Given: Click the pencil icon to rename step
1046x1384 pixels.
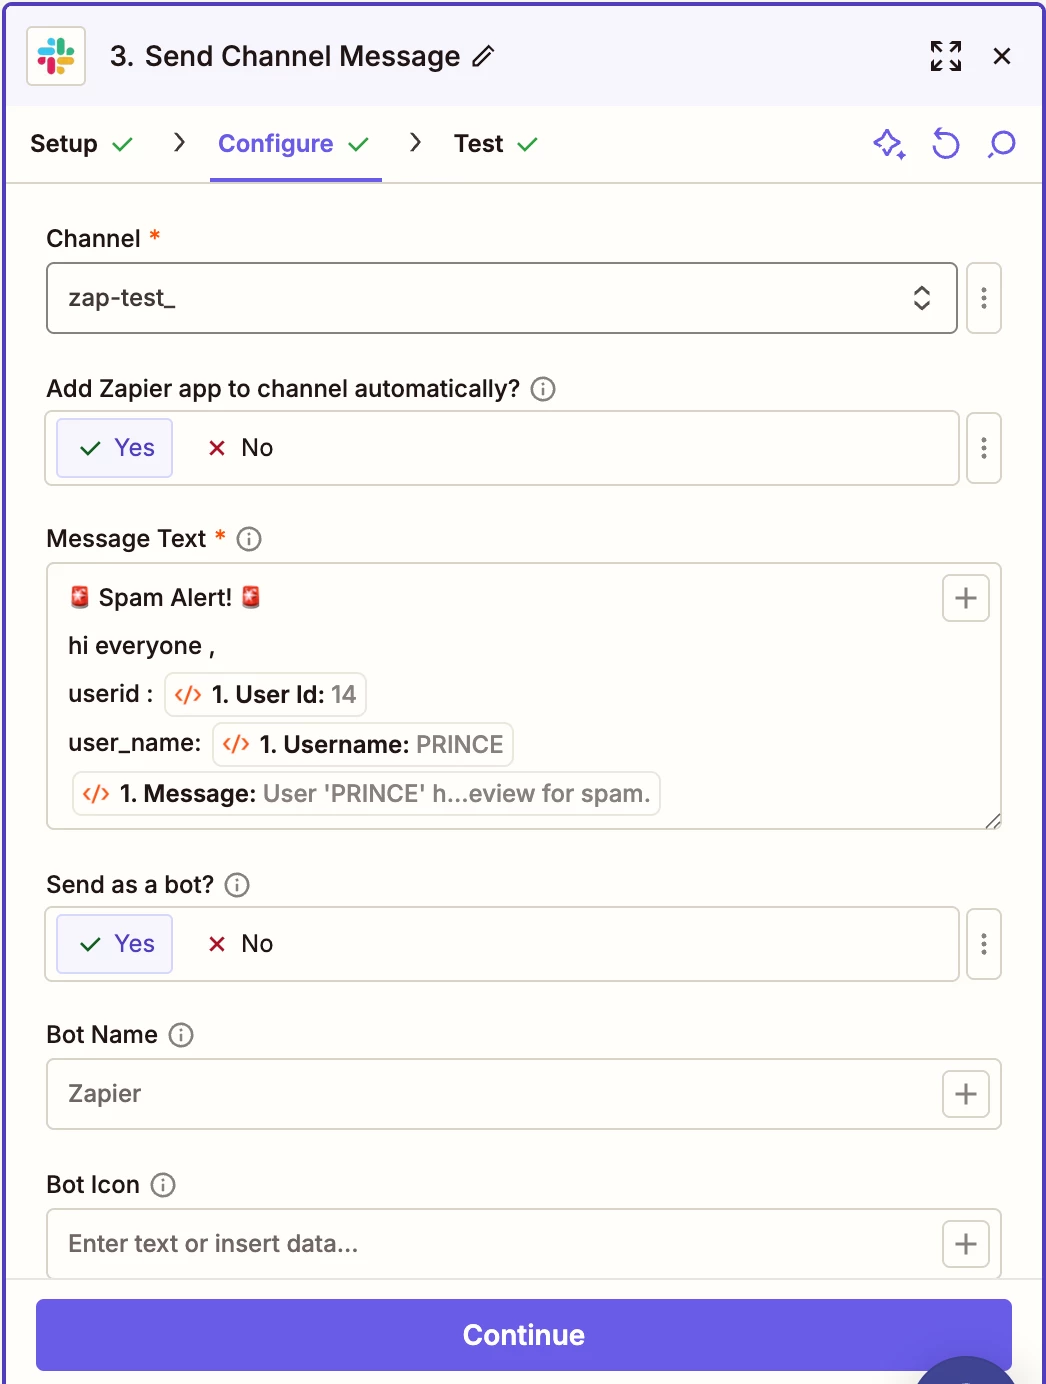Looking at the screenshot, I should [x=483, y=56].
